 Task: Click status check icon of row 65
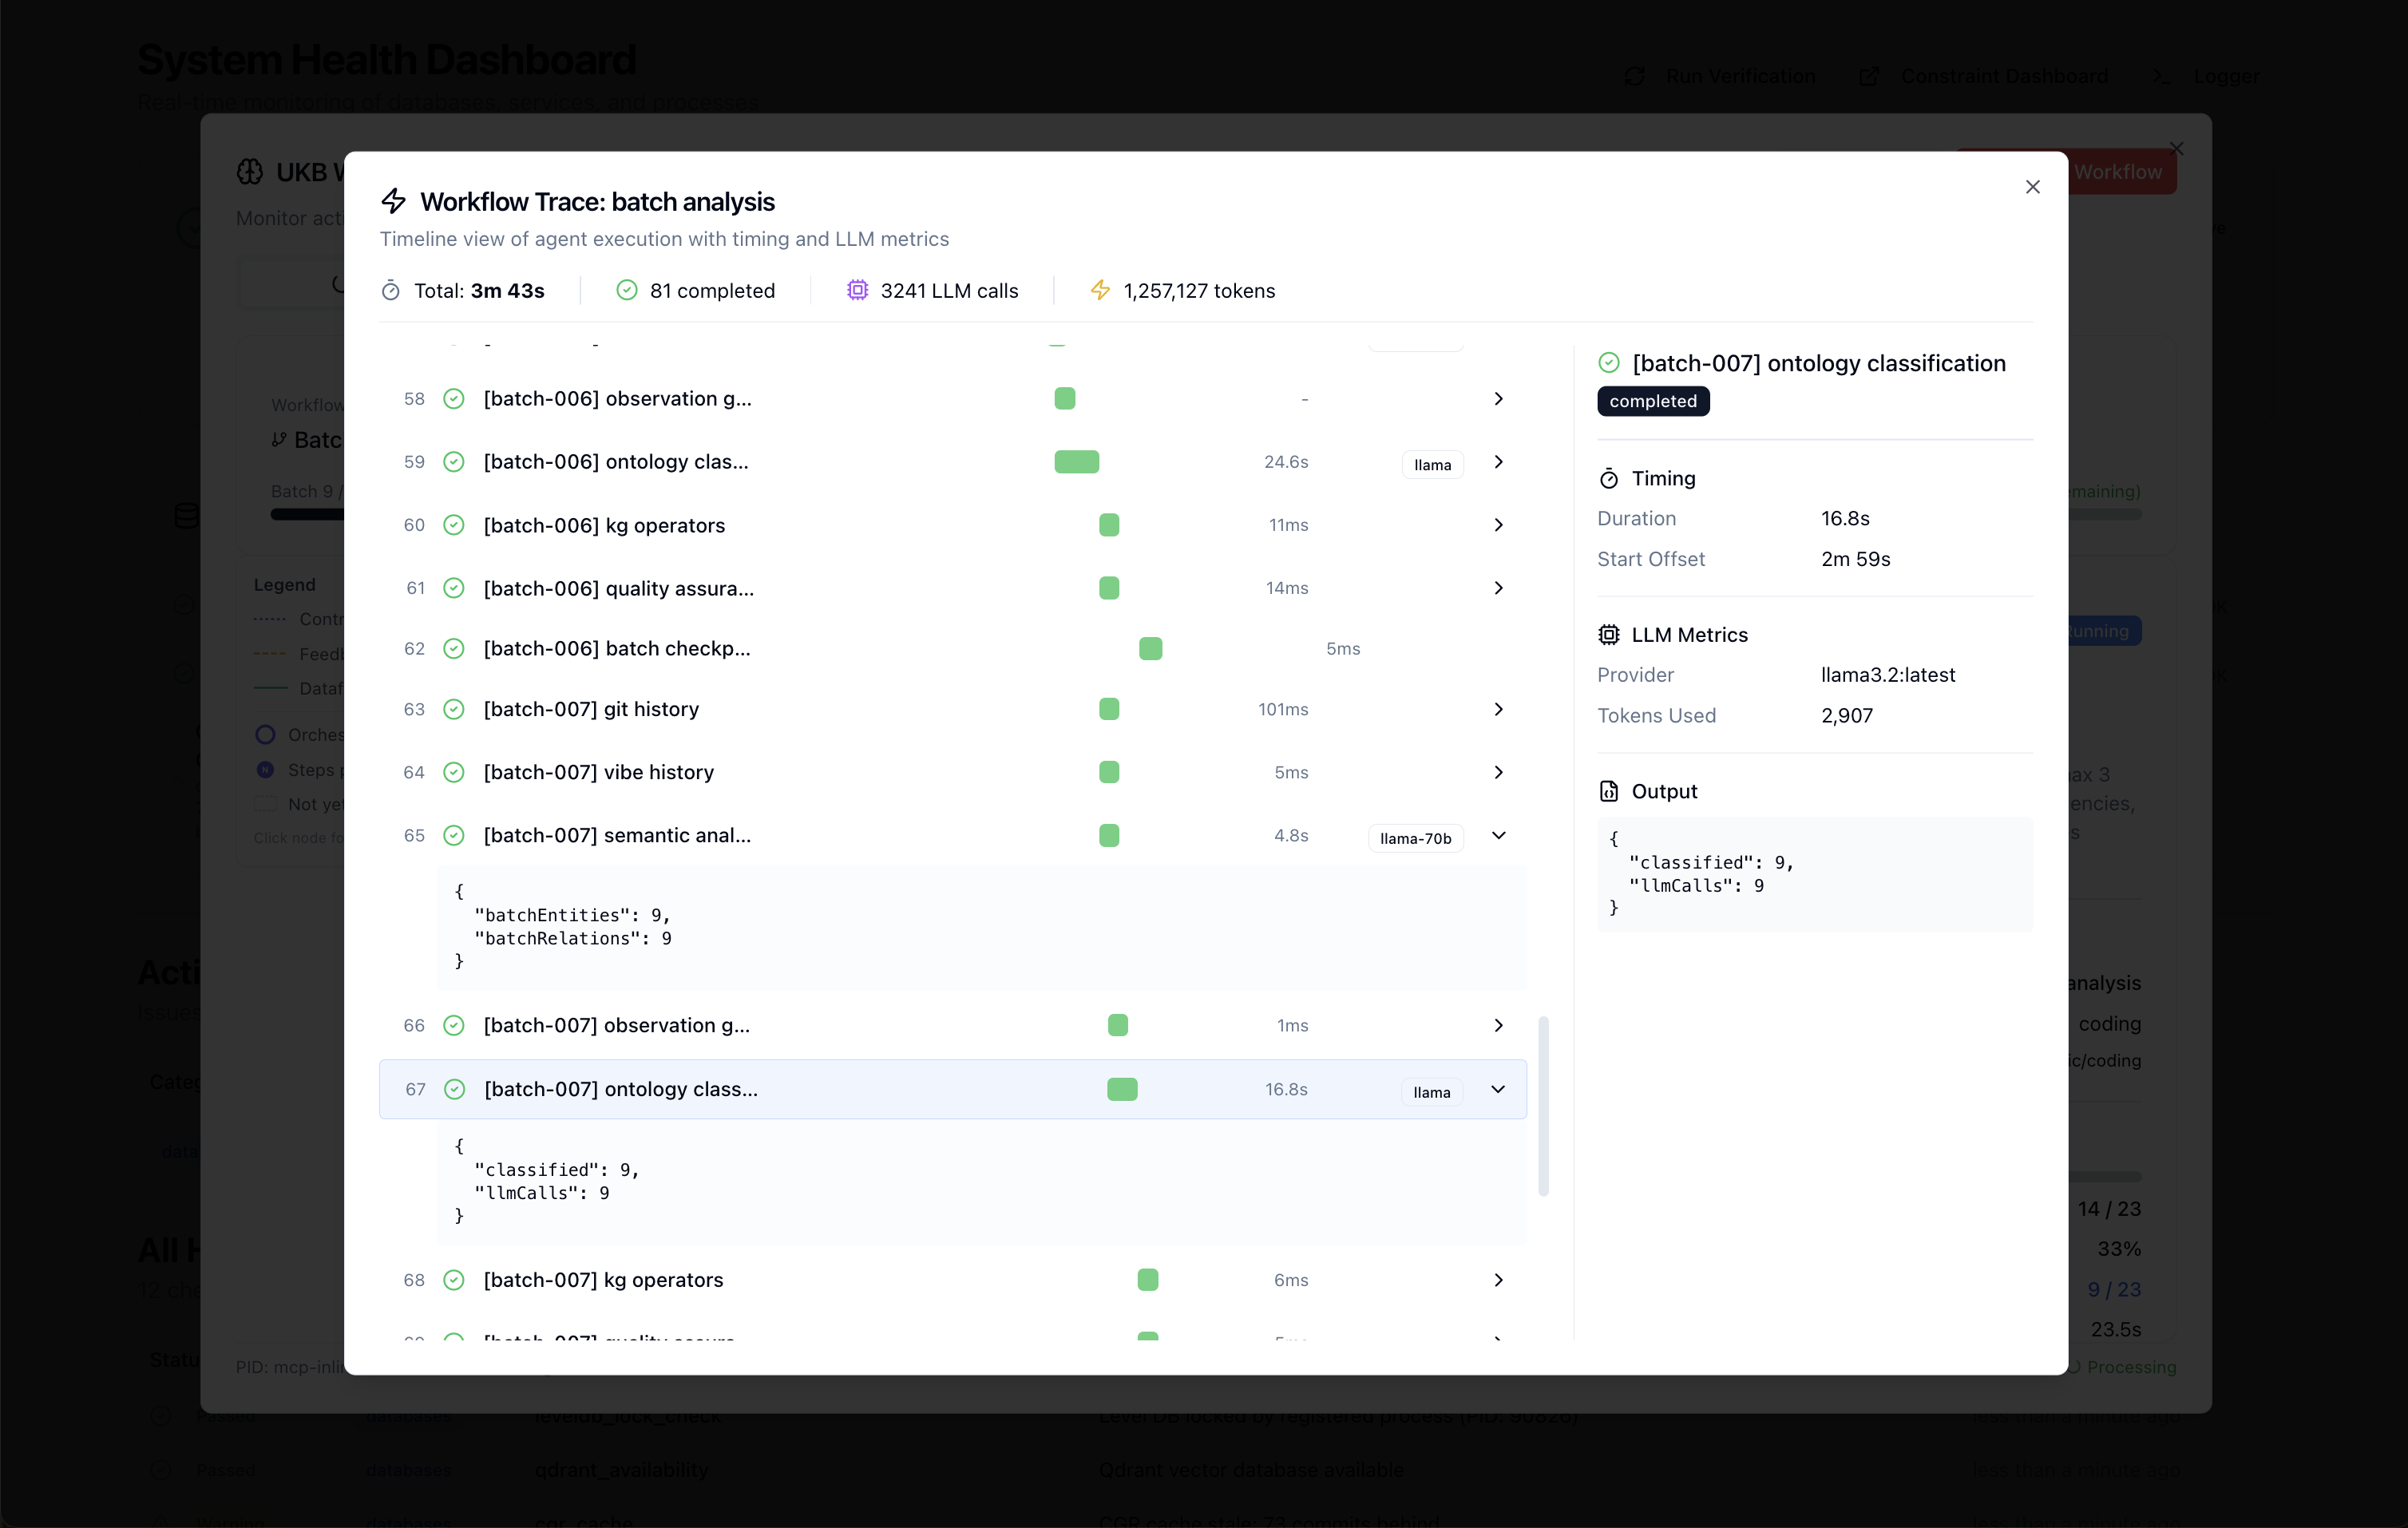454,835
